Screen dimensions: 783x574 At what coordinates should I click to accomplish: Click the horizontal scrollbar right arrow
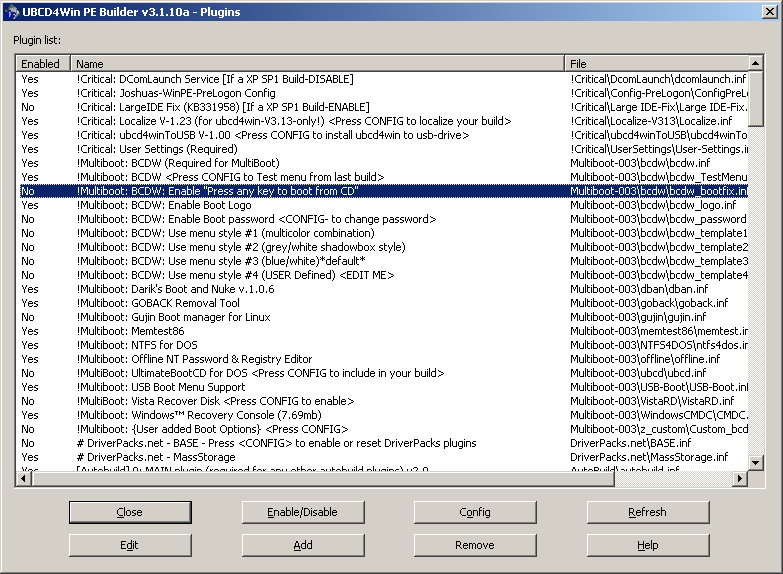740,479
